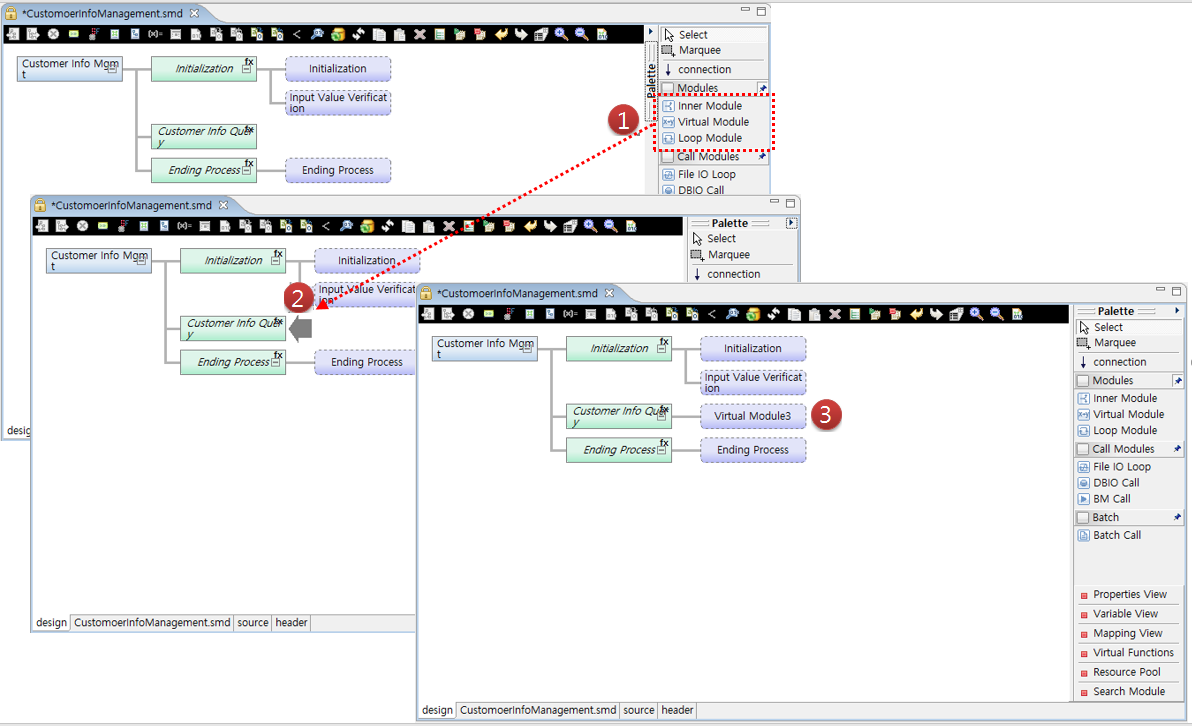Click the undo arrow in the toolbar
1192x726 pixels.
(914, 311)
